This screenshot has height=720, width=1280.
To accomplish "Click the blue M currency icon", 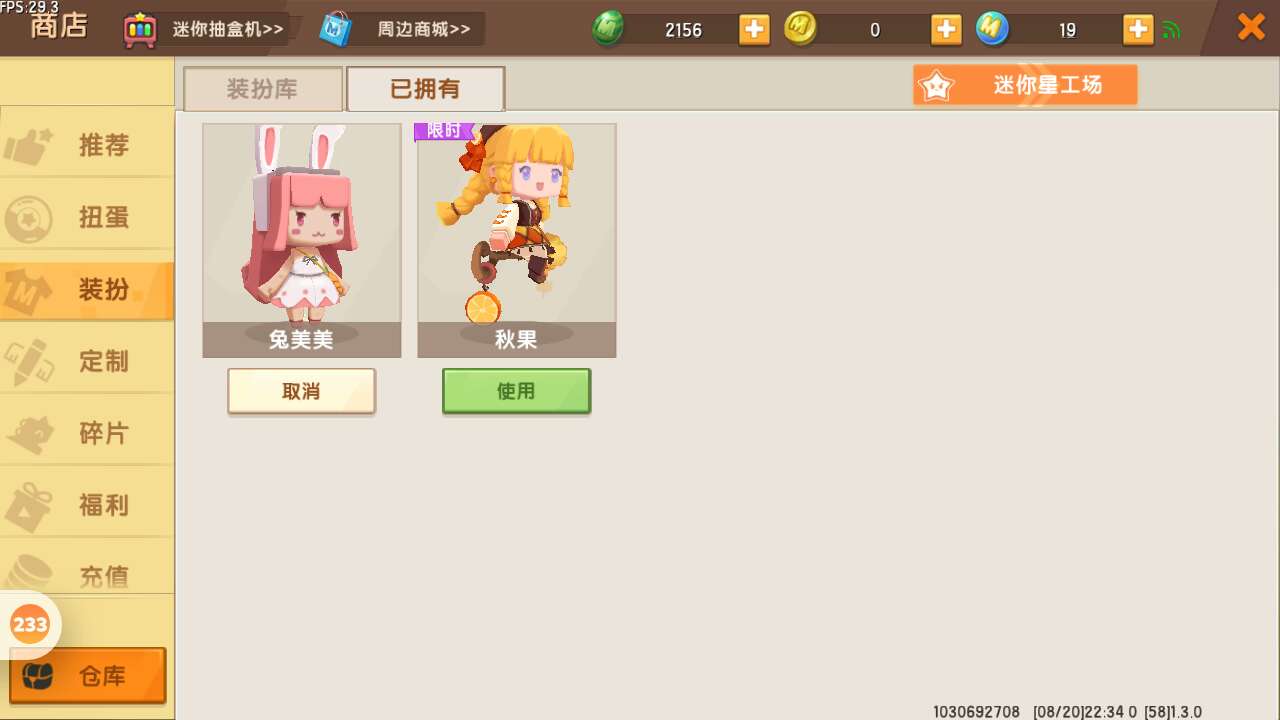I will (x=992, y=29).
